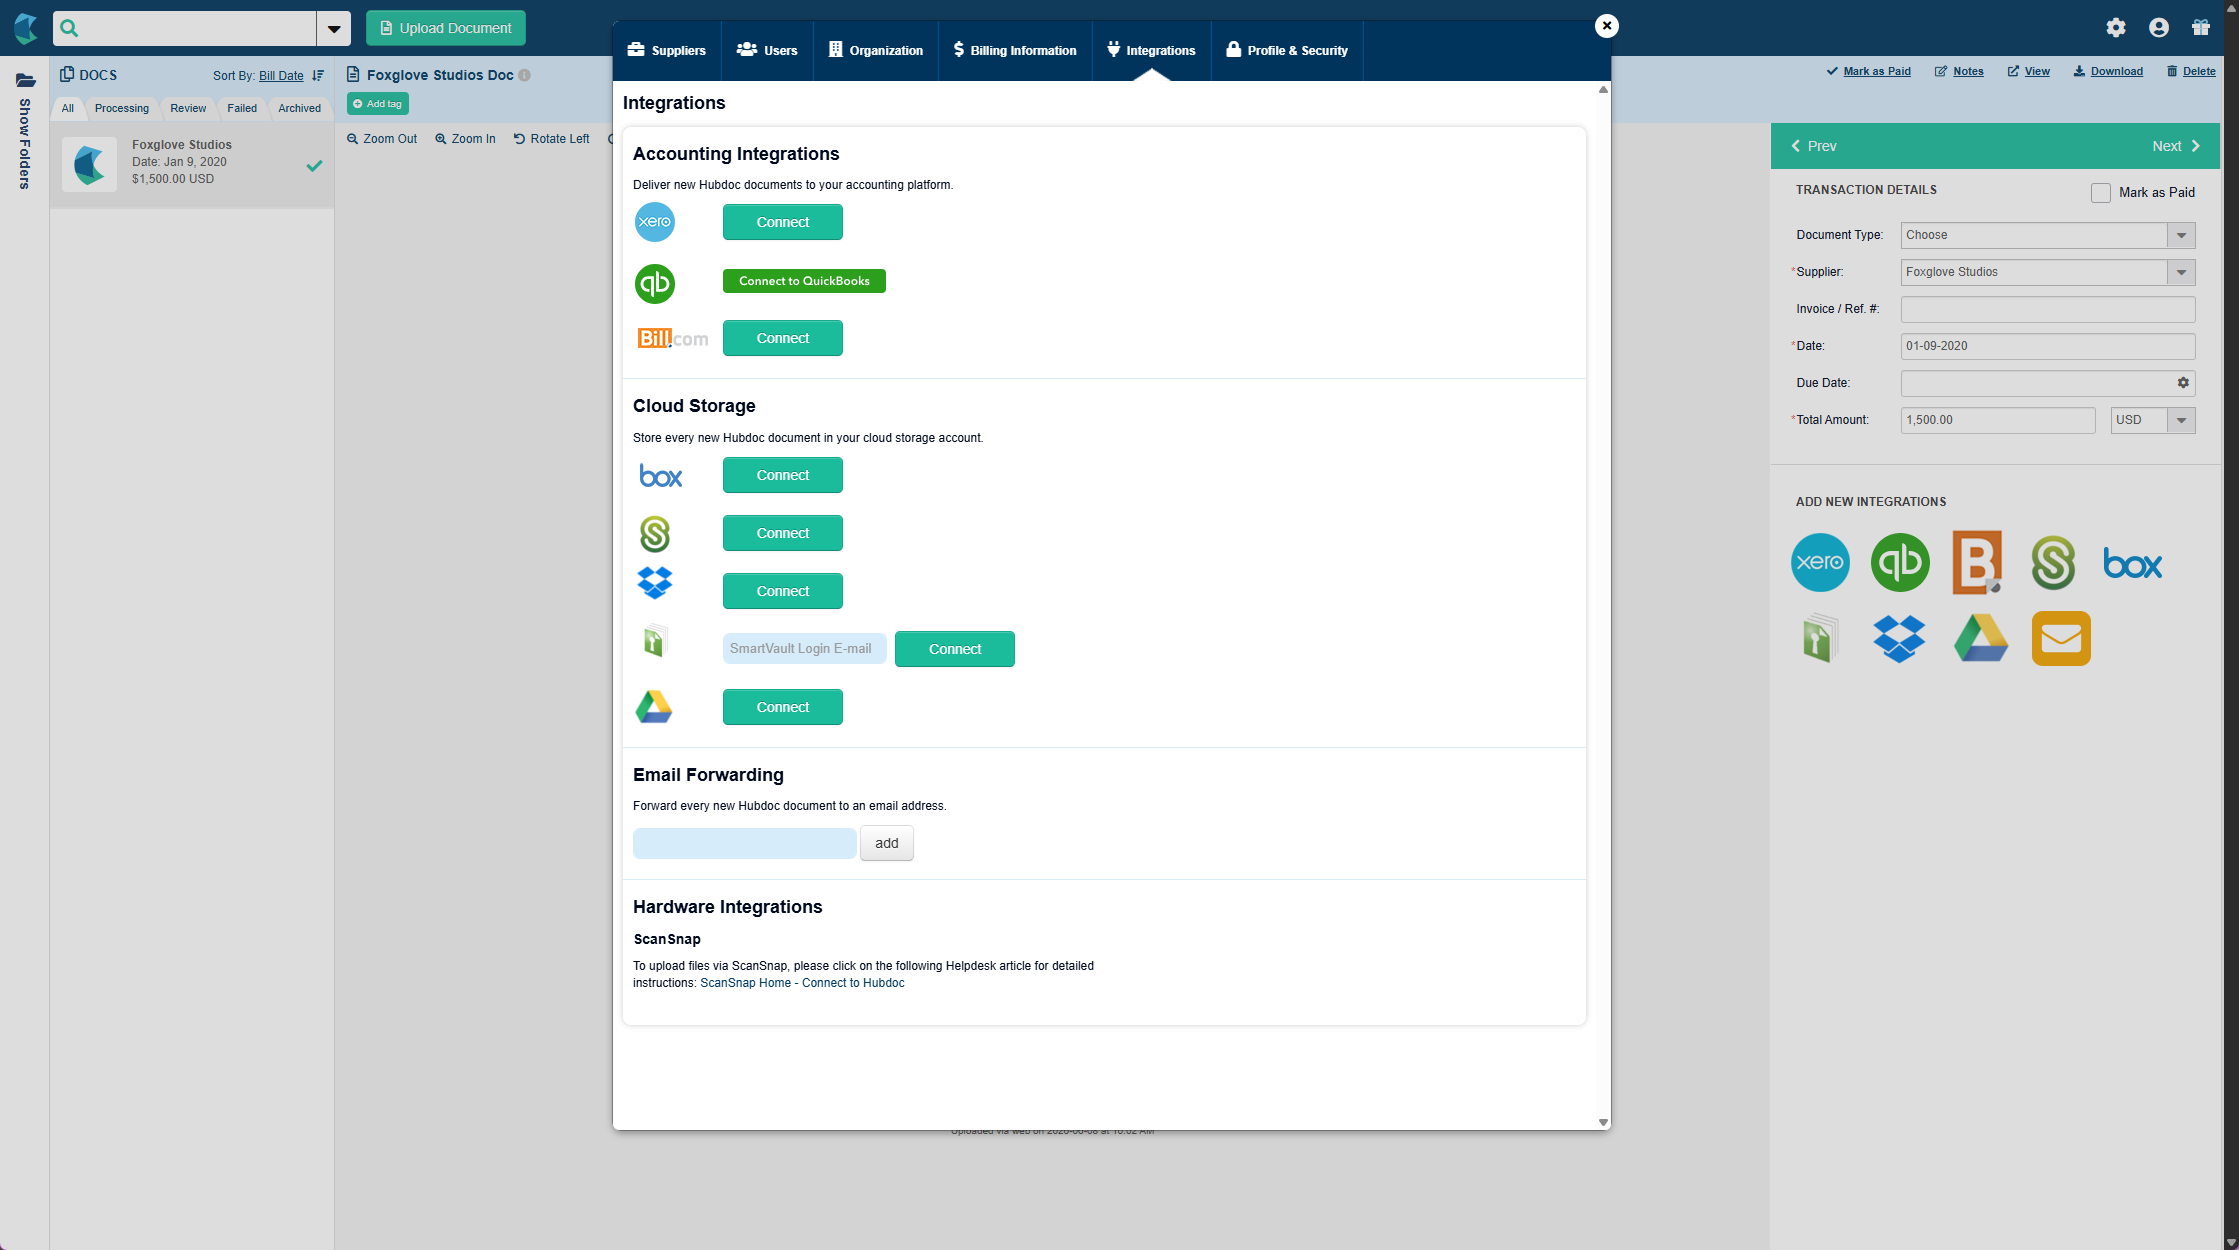
Task: Click the QuickBooks logo in Accounting Integrations
Action: (655, 284)
